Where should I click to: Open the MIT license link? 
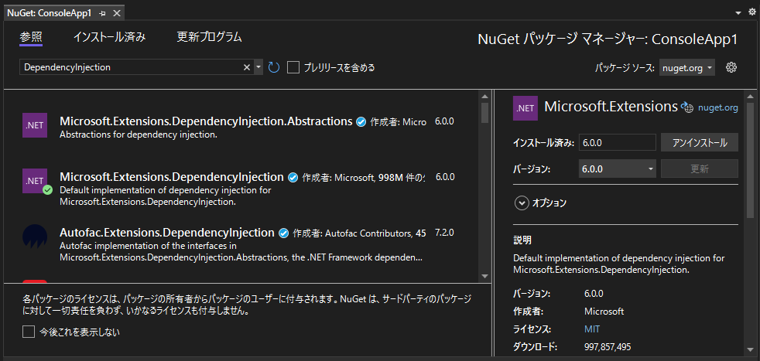592,330
